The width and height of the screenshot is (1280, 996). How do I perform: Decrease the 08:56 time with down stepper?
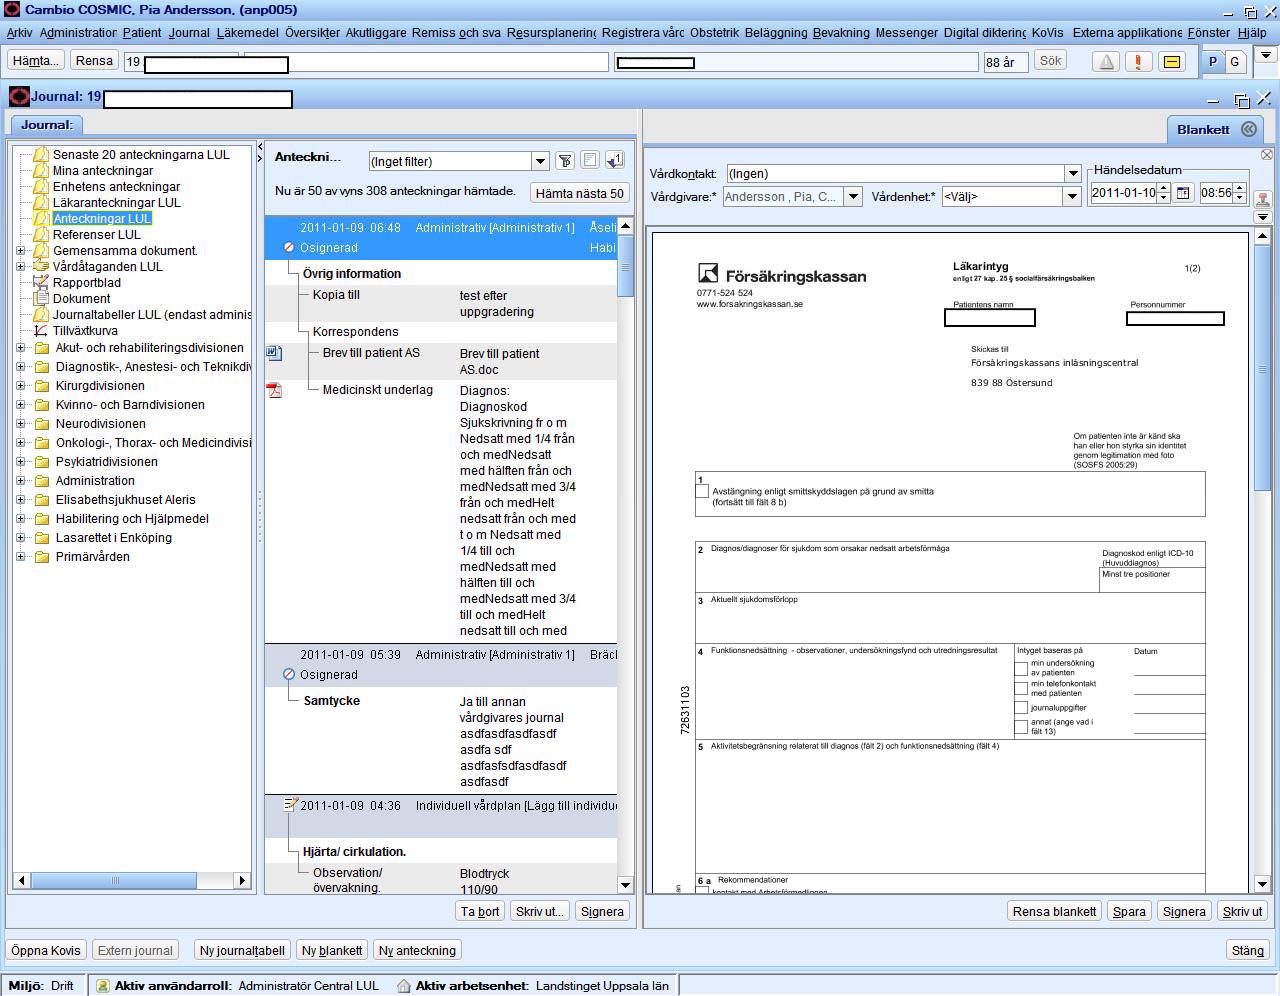[1241, 198]
